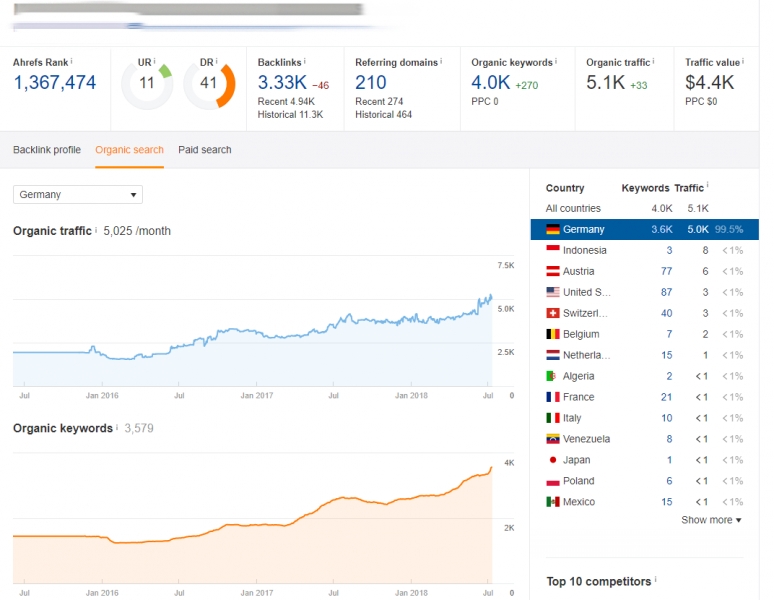Open the 210 referring domains link
This screenshot has width=774, height=600.
pos(371,83)
